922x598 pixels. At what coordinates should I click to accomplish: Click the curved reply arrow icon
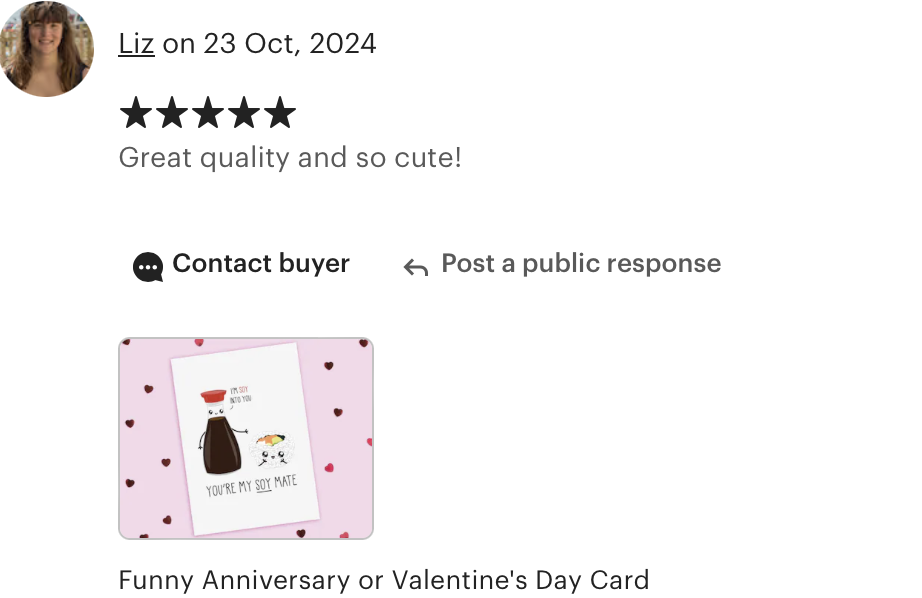coord(416,268)
